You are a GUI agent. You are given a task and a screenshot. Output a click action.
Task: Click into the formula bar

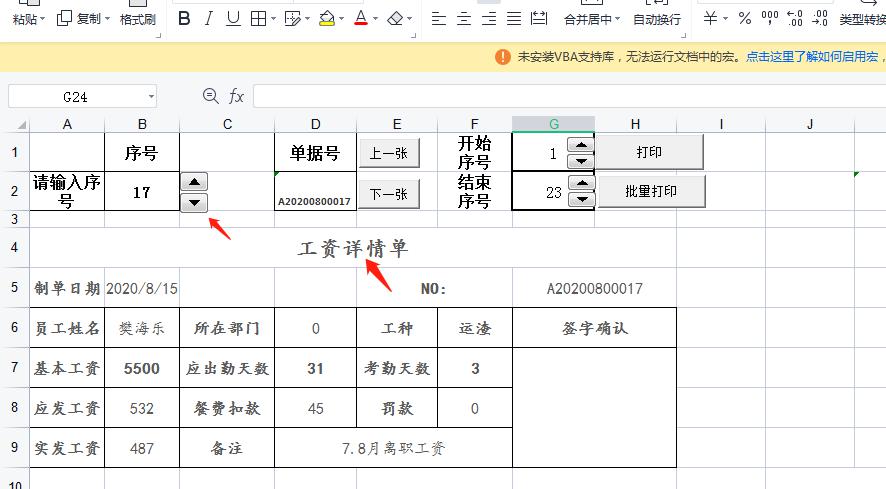[x=570, y=96]
